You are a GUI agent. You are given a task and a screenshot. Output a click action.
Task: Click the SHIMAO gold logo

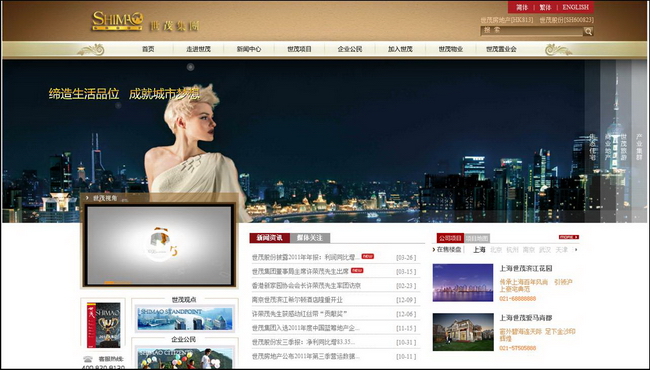click(118, 21)
